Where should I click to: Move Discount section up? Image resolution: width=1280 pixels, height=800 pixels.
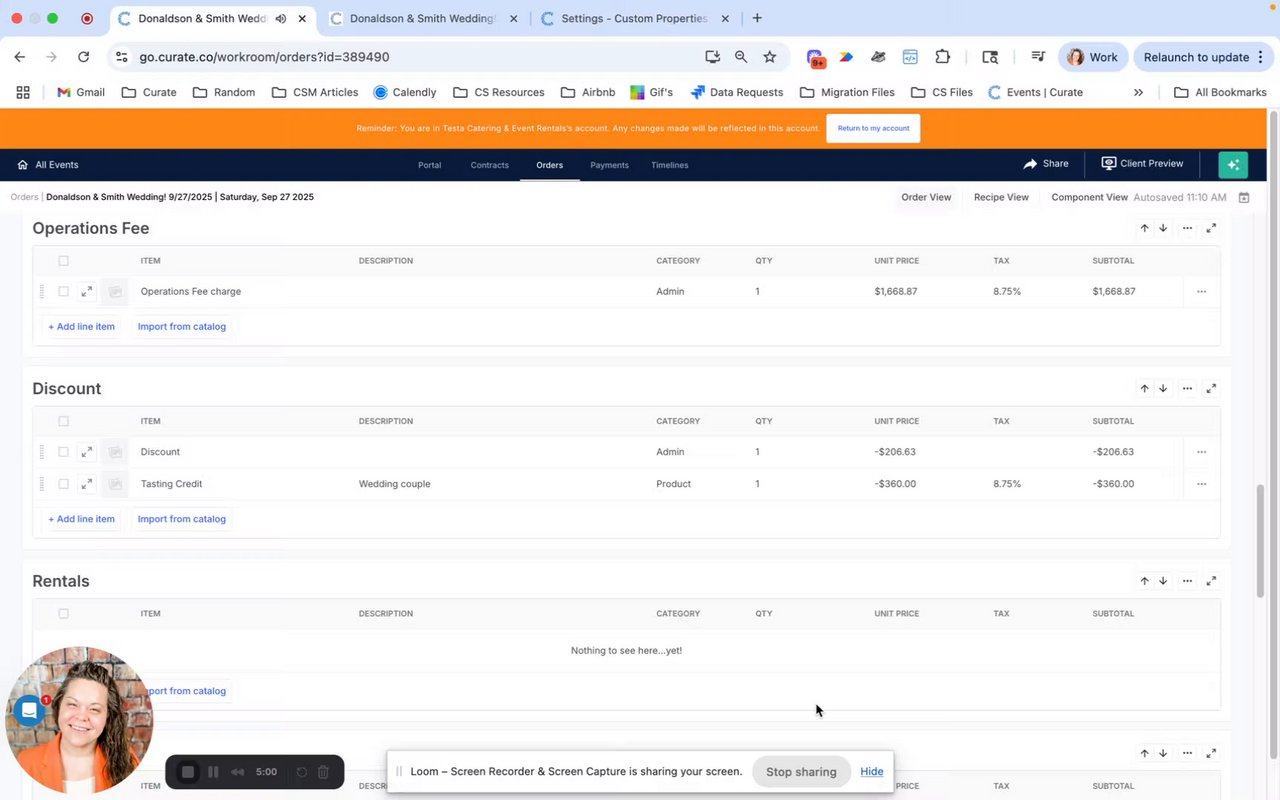[1144, 388]
